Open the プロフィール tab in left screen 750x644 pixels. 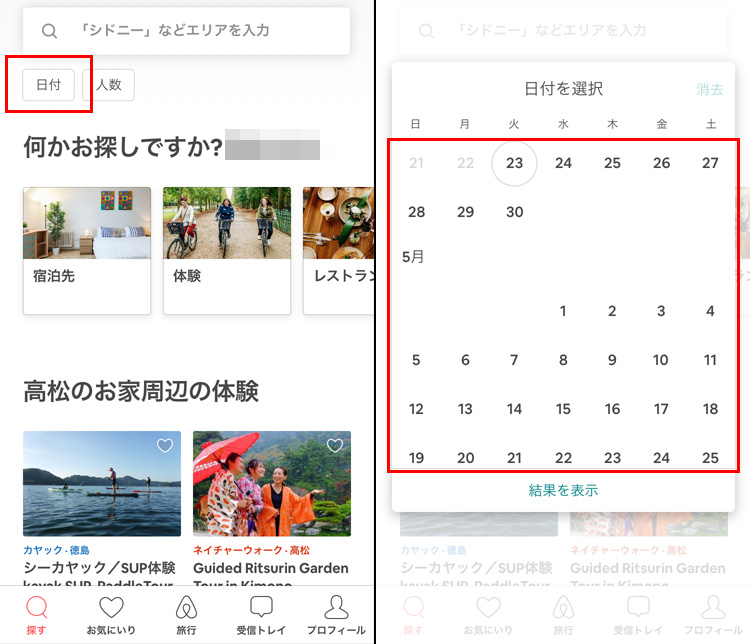(336, 615)
